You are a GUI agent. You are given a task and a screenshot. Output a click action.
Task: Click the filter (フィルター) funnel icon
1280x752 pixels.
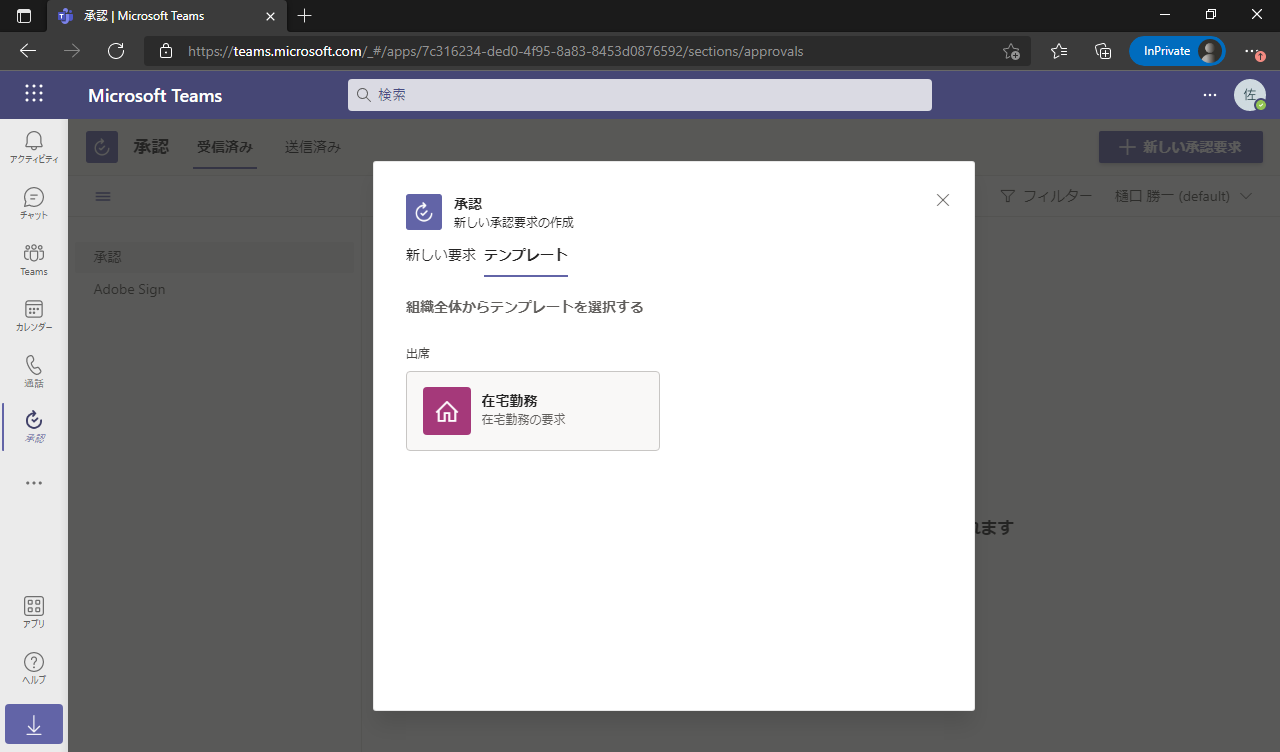pyautogui.click(x=1008, y=196)
